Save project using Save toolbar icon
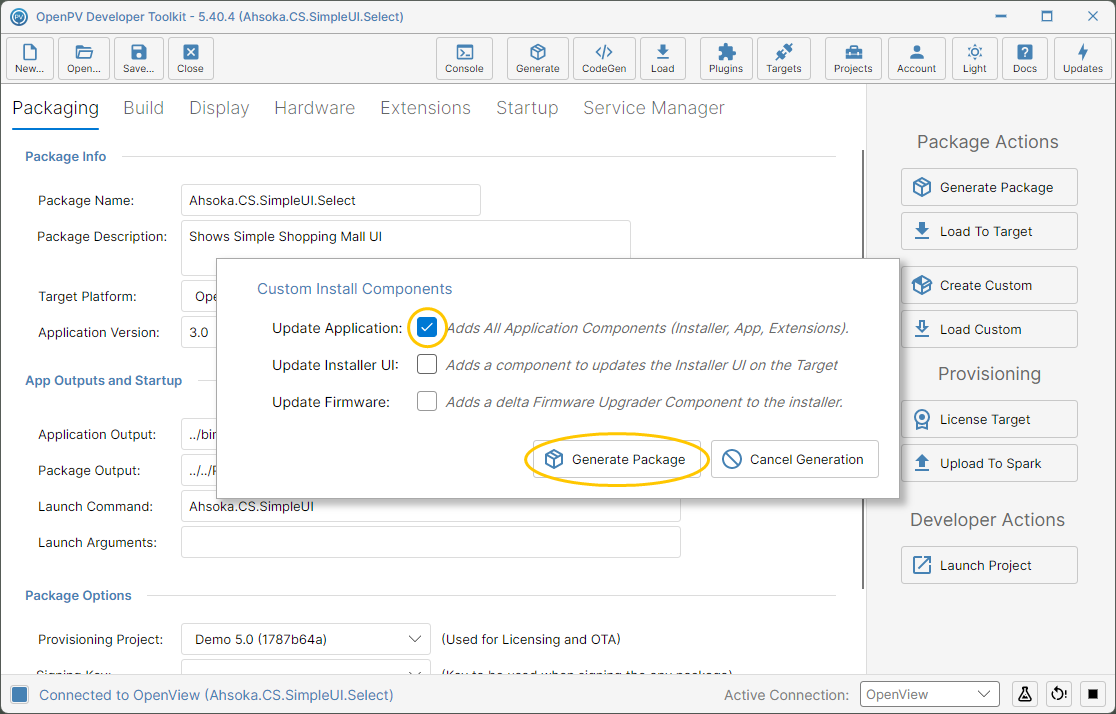The width and height of the screenshot is (1116, 714). [x=139, y=58]
